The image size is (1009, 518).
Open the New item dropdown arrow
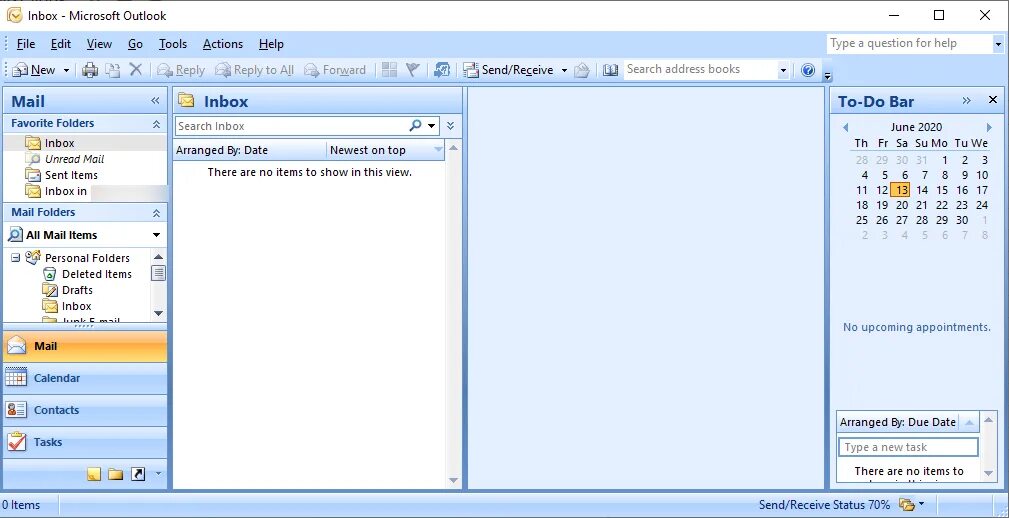coord(66,70)
